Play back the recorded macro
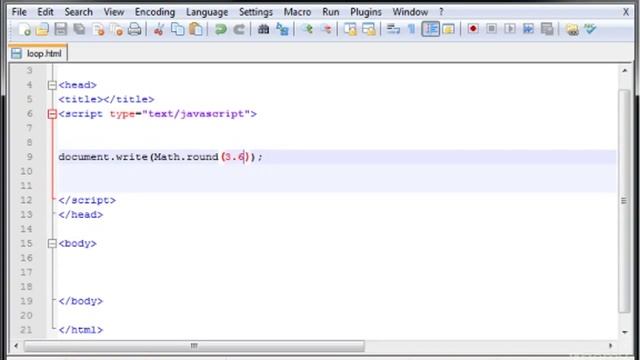The width and height of the screenshot is (640, 360). click(x=510, y=29)
